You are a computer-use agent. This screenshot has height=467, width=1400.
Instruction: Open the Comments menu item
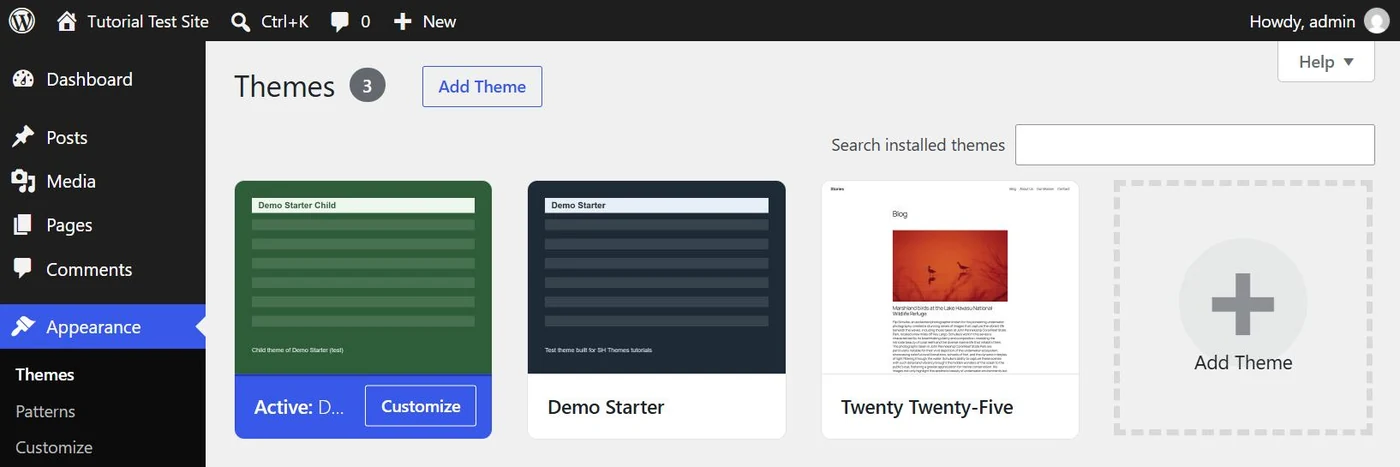point(103,269)
